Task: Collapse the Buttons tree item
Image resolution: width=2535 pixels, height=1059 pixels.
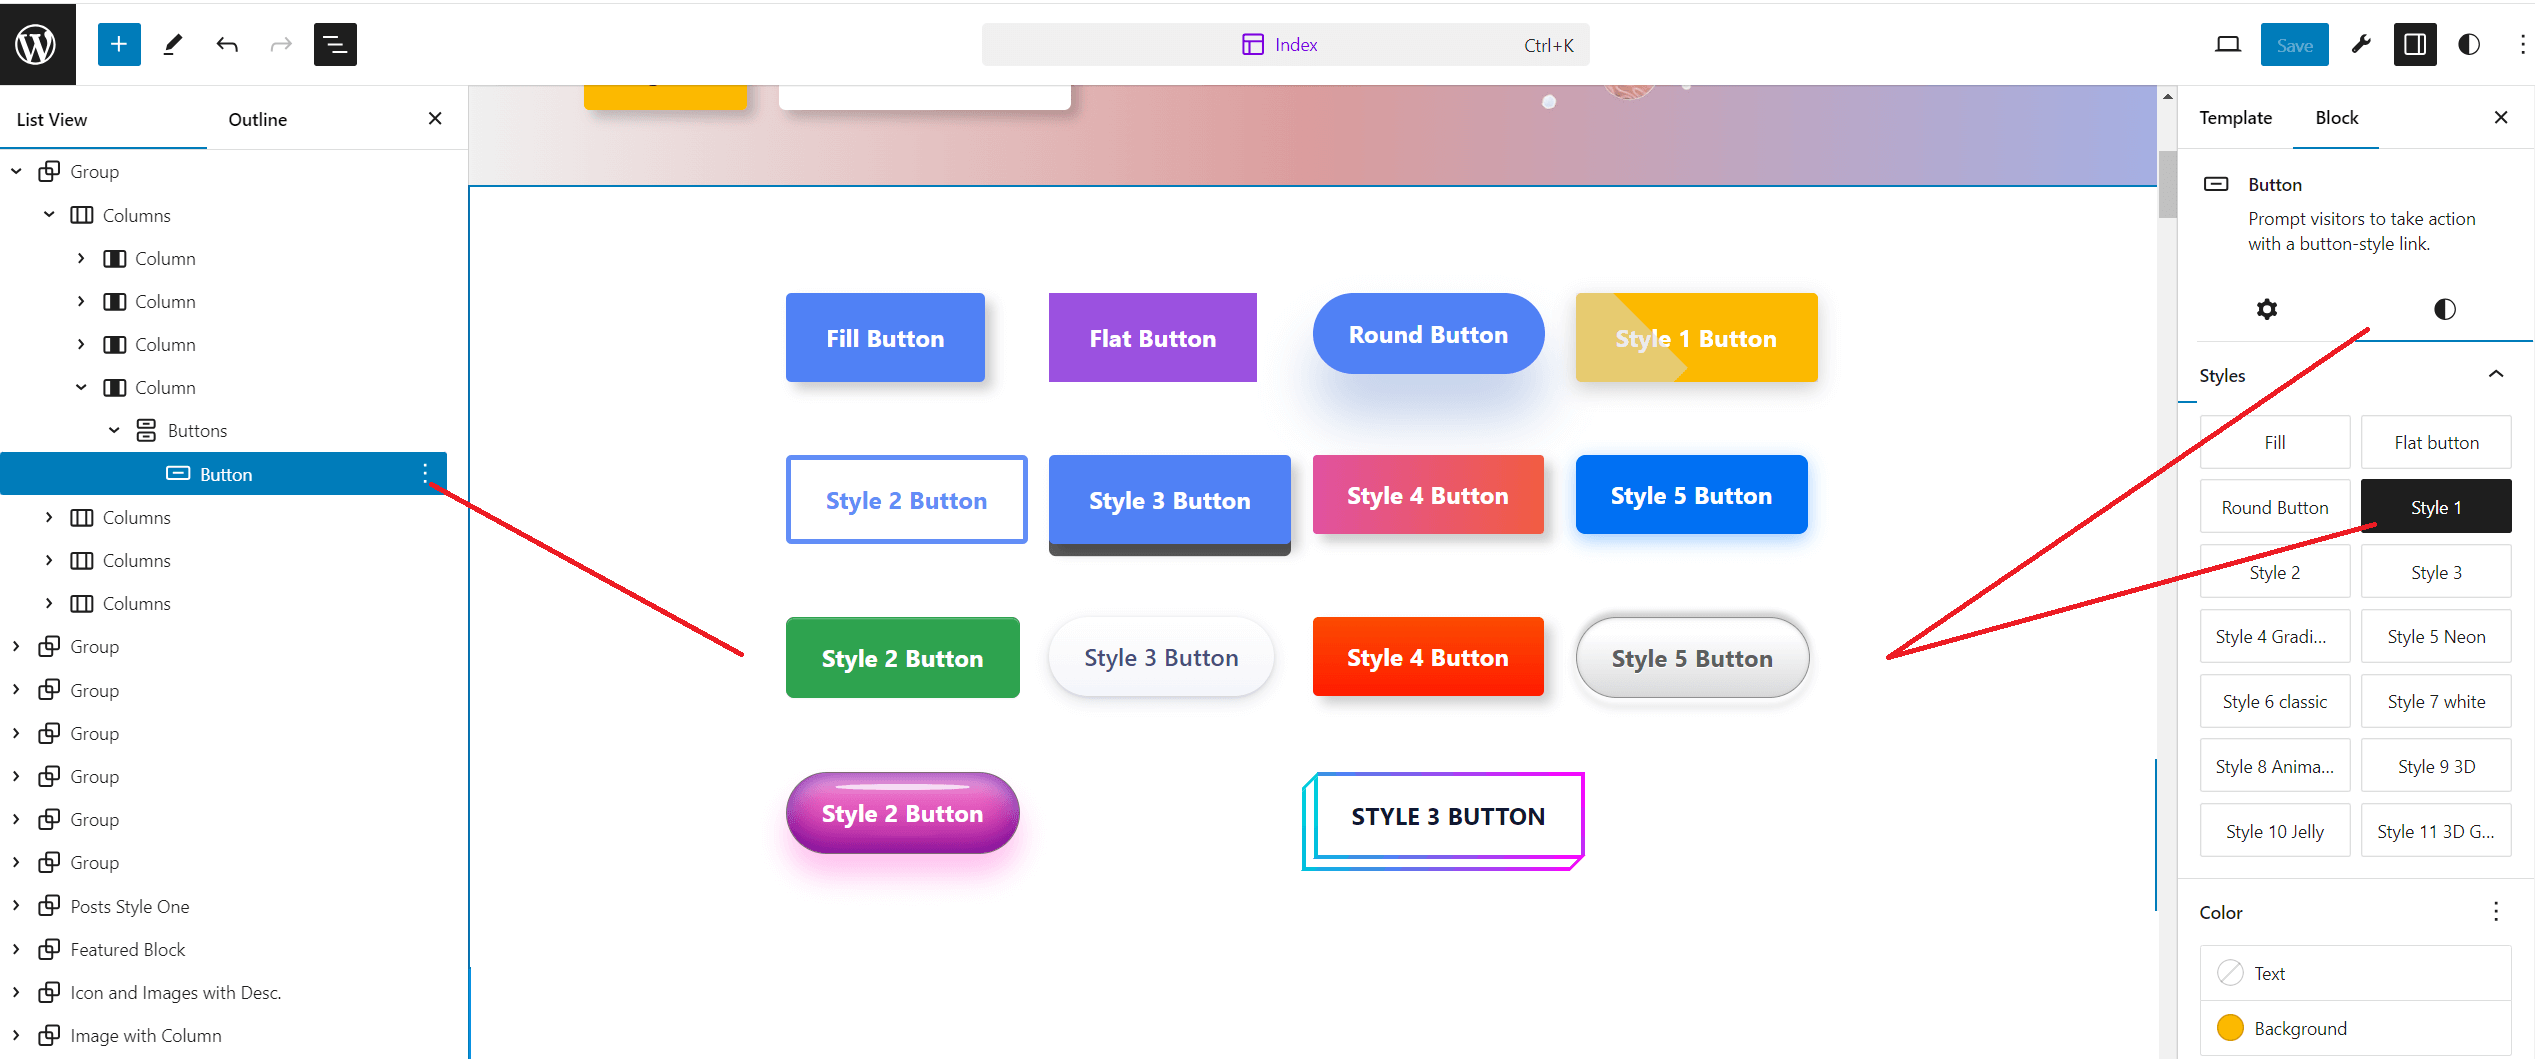Action: pos(114,430)
